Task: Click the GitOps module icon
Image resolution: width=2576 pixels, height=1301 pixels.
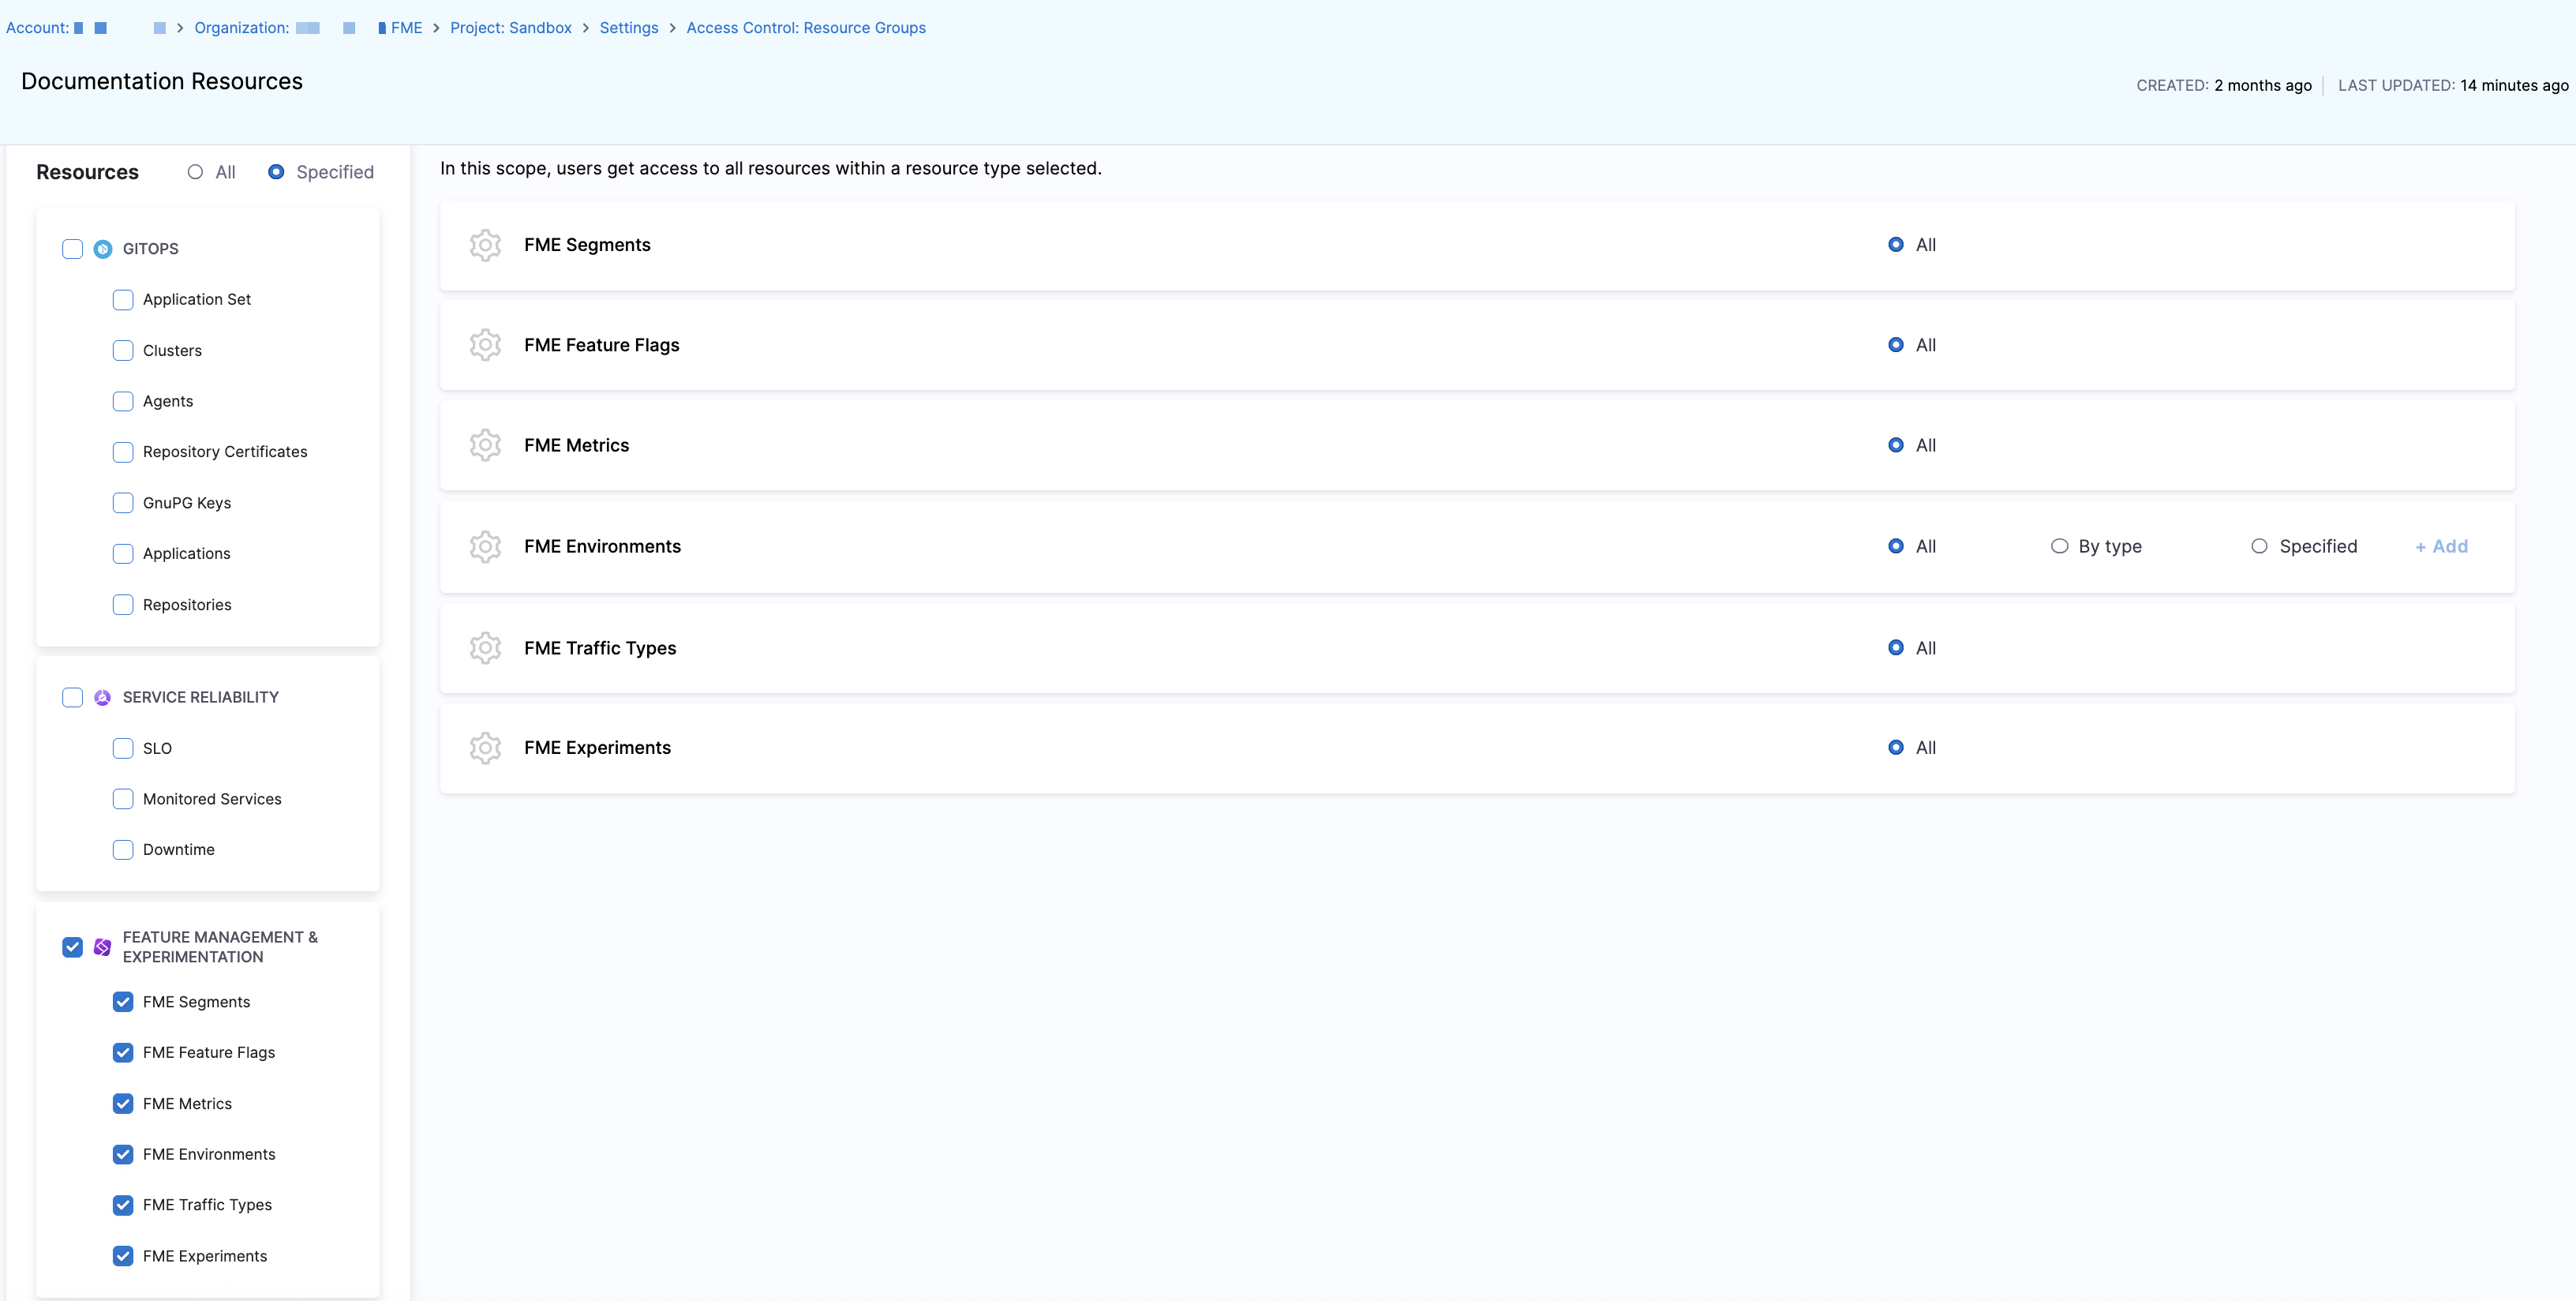Action: [103, 249]
